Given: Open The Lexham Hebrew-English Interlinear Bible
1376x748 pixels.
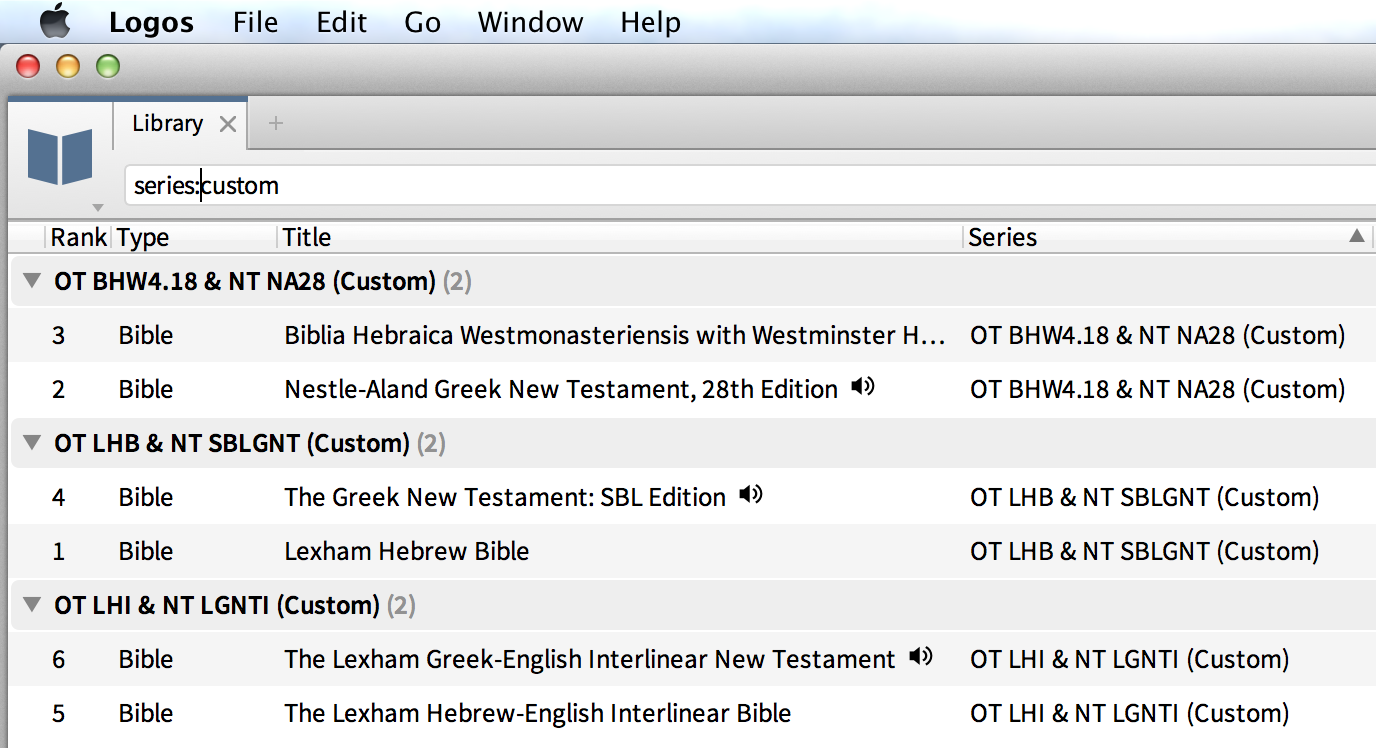Looking at the screenshot, I should (537, 714).
